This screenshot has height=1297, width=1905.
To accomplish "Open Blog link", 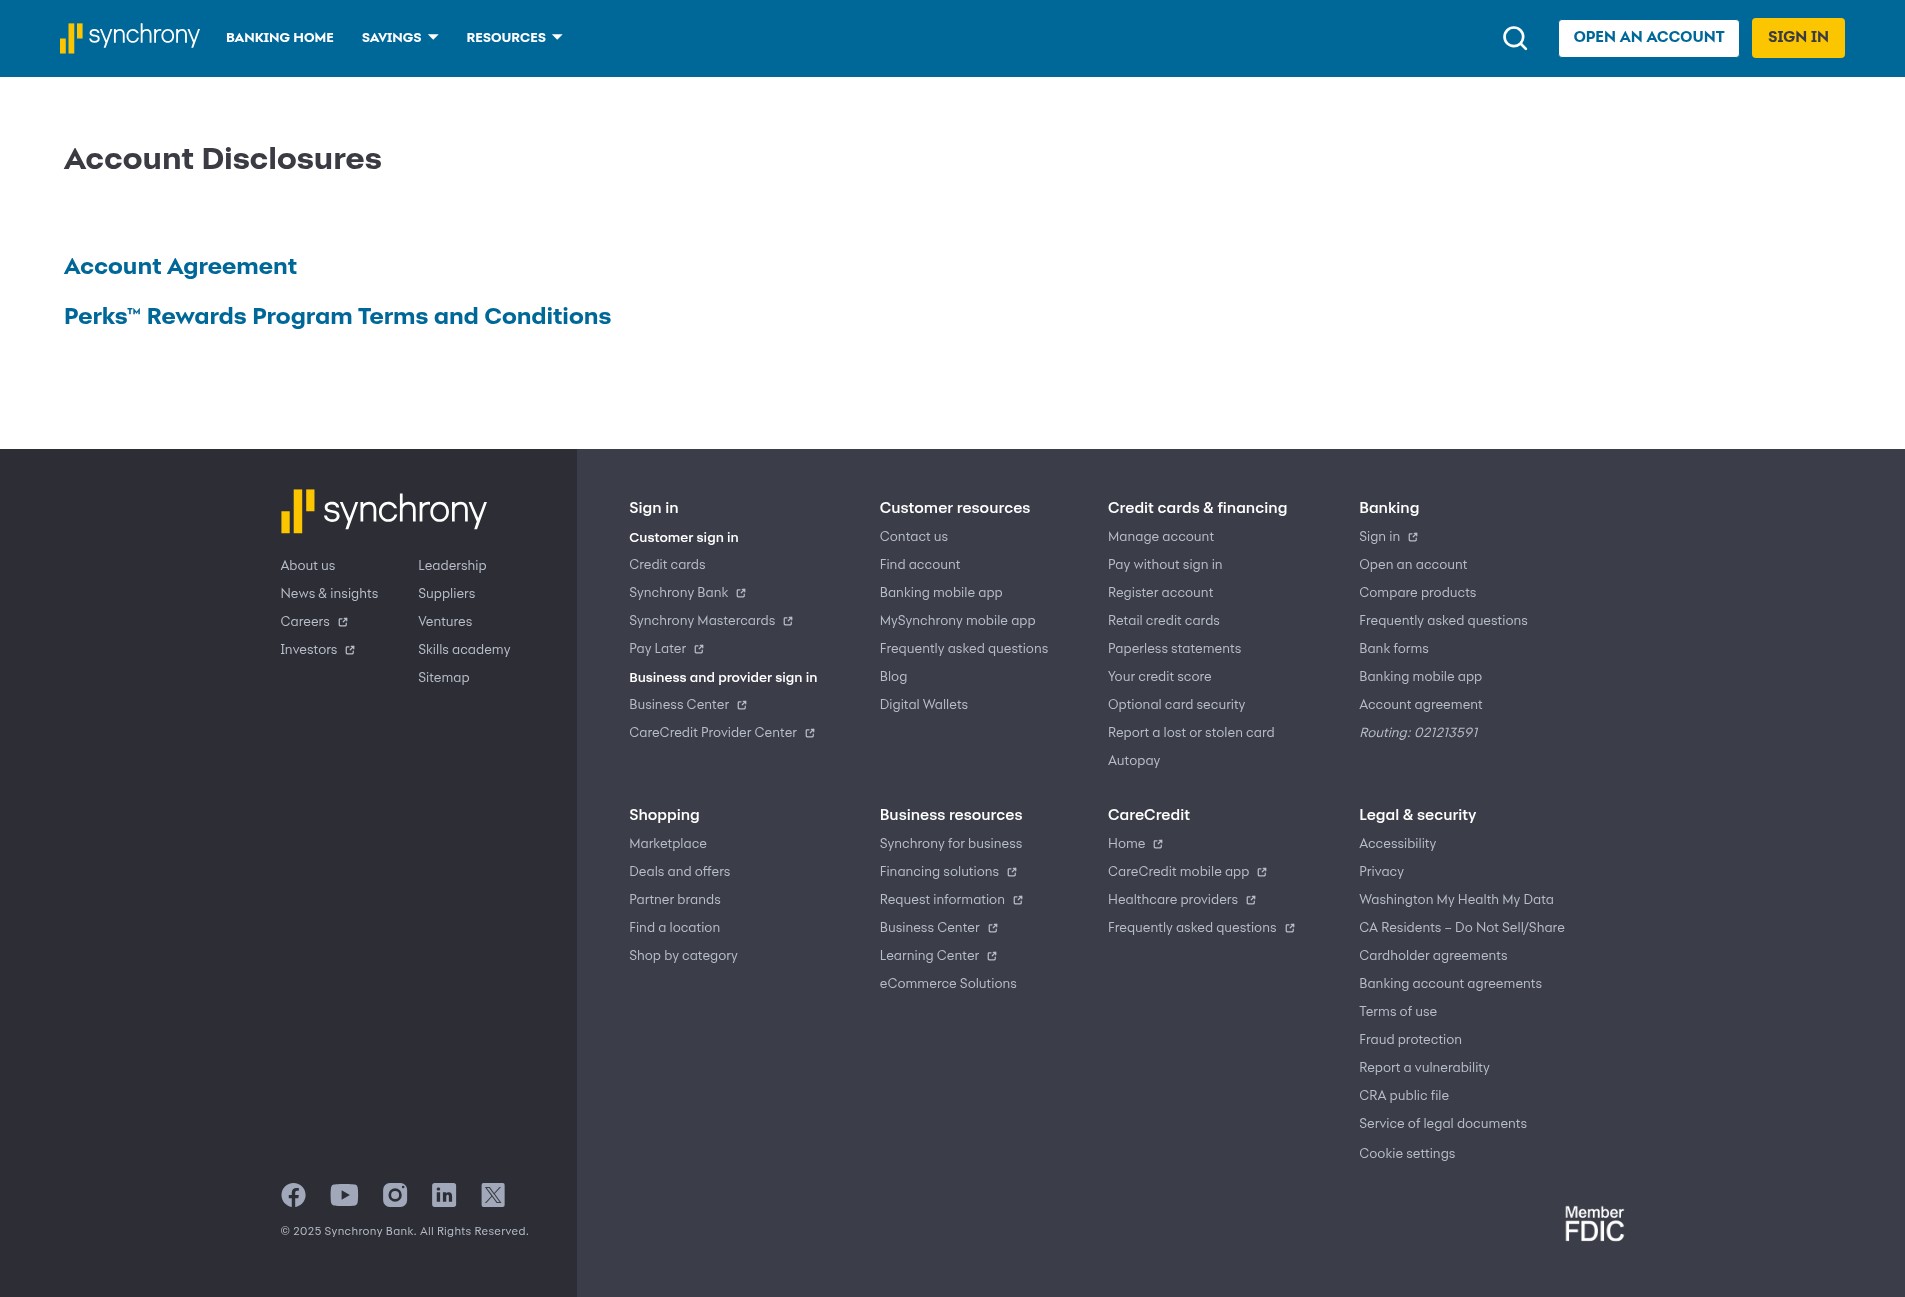I will coord(893,677).
